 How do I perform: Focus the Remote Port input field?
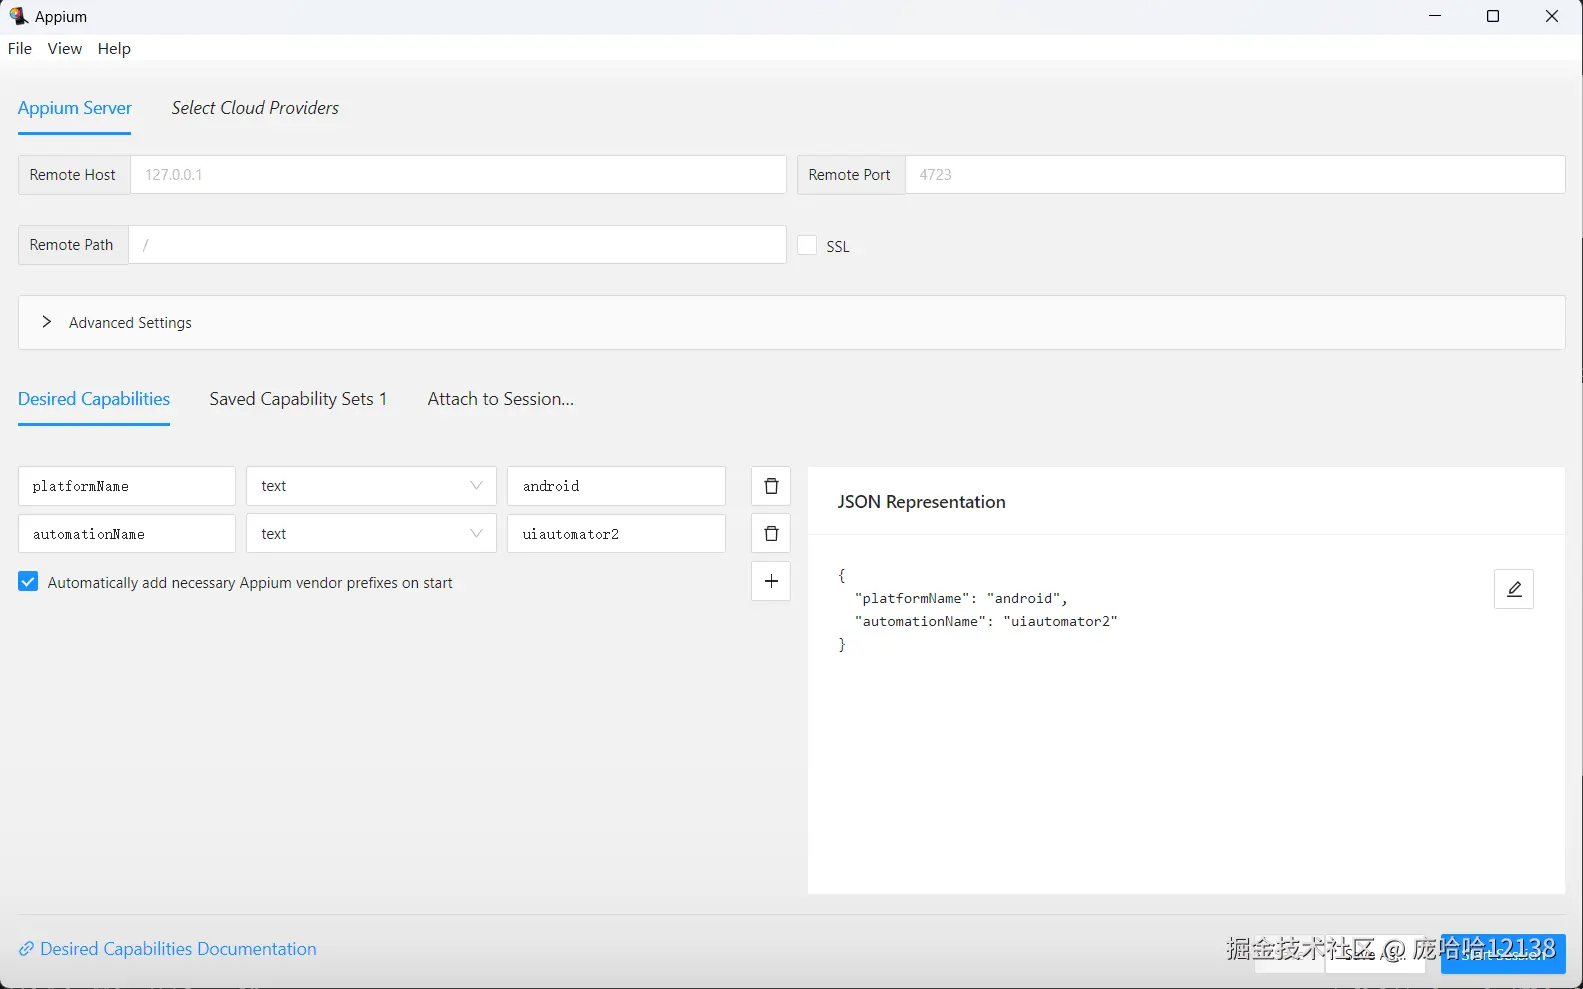(1235, 174)
